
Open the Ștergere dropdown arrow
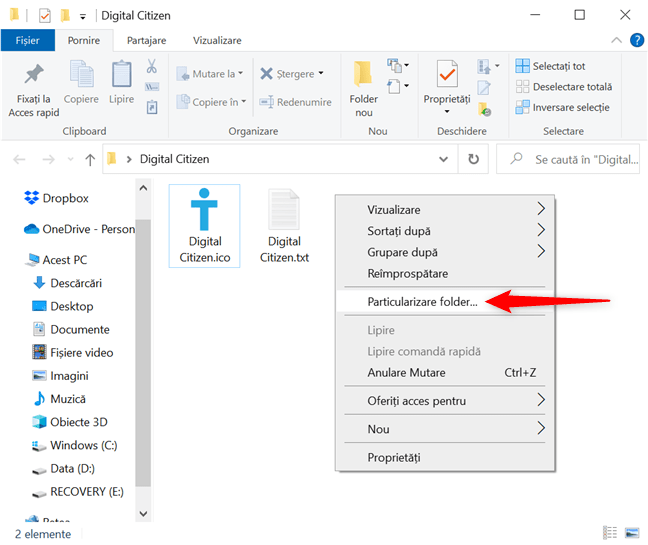[x=321, y=74]
